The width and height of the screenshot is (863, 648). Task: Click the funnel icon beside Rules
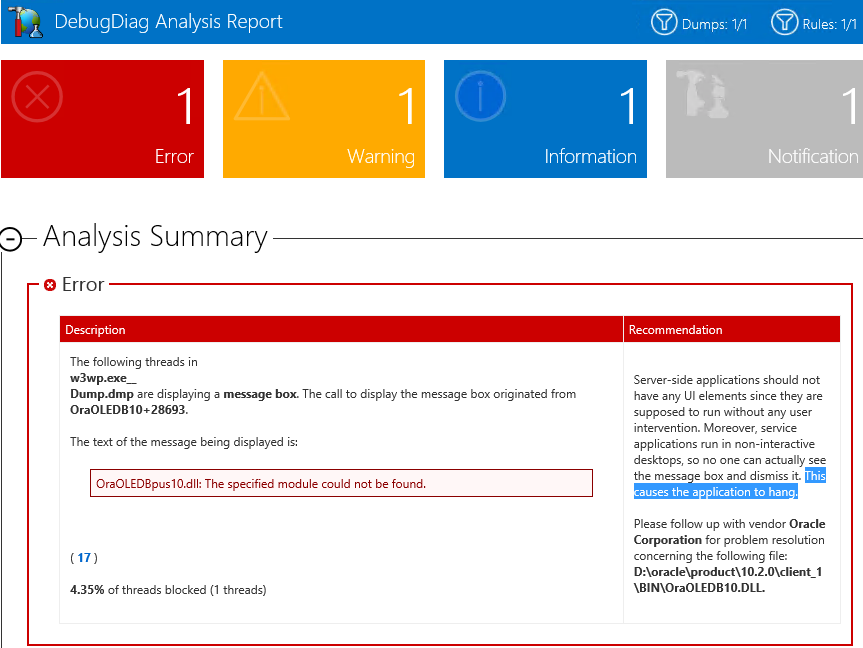click(785, 22)
